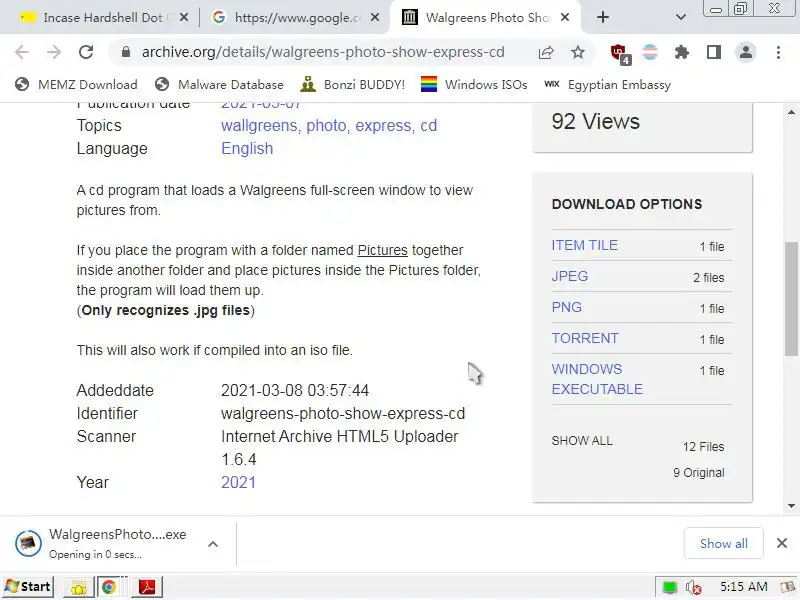Close the Walgreens Photo Show tab

tap(565, 17)
